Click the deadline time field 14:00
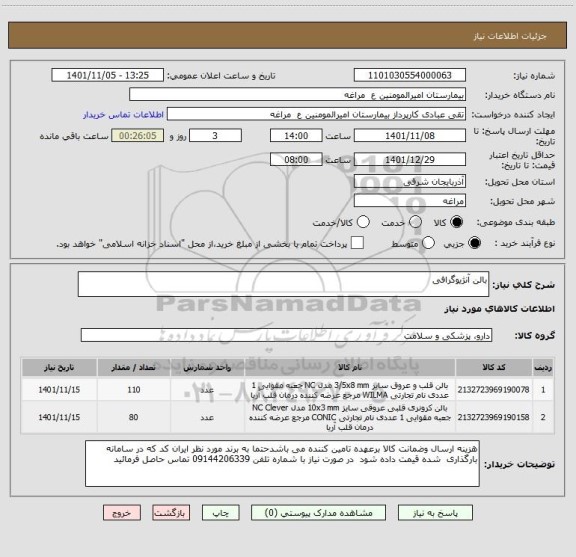 tap(296, 136)
